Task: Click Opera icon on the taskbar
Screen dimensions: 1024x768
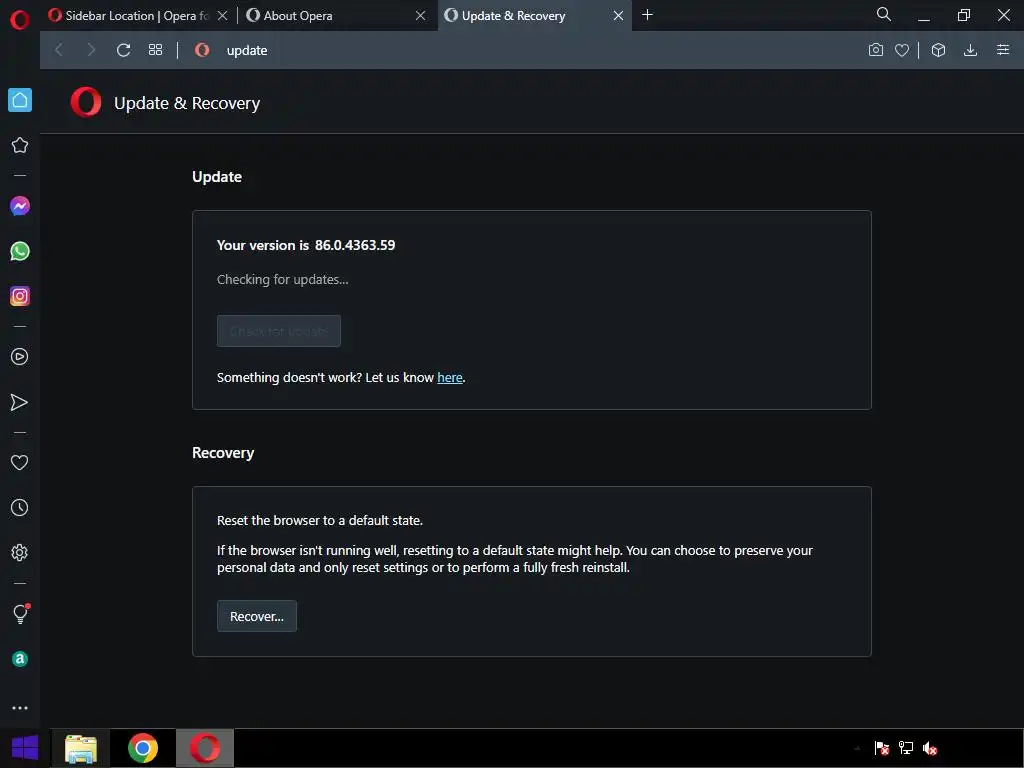Action: 204,748
